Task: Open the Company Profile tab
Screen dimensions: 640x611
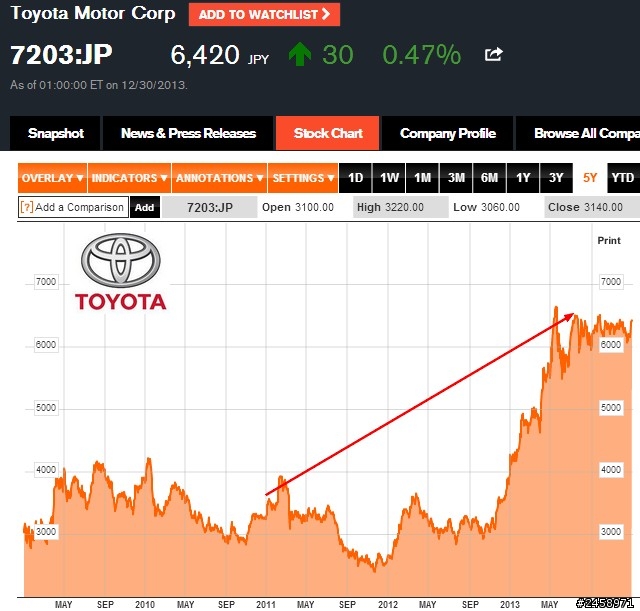Action: (x=447, y=133)
